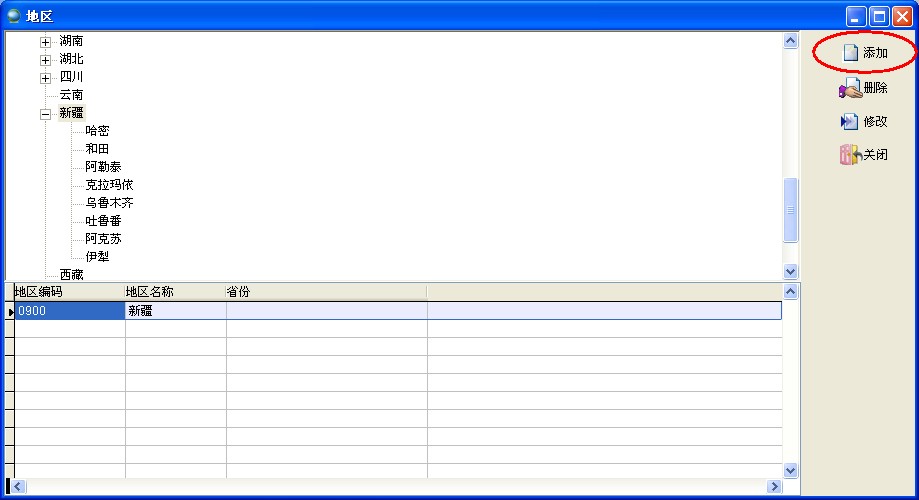Viewport: 919px width, 500px height.
Task: Click the 添加 (Add) button icon
Action: 851,53
